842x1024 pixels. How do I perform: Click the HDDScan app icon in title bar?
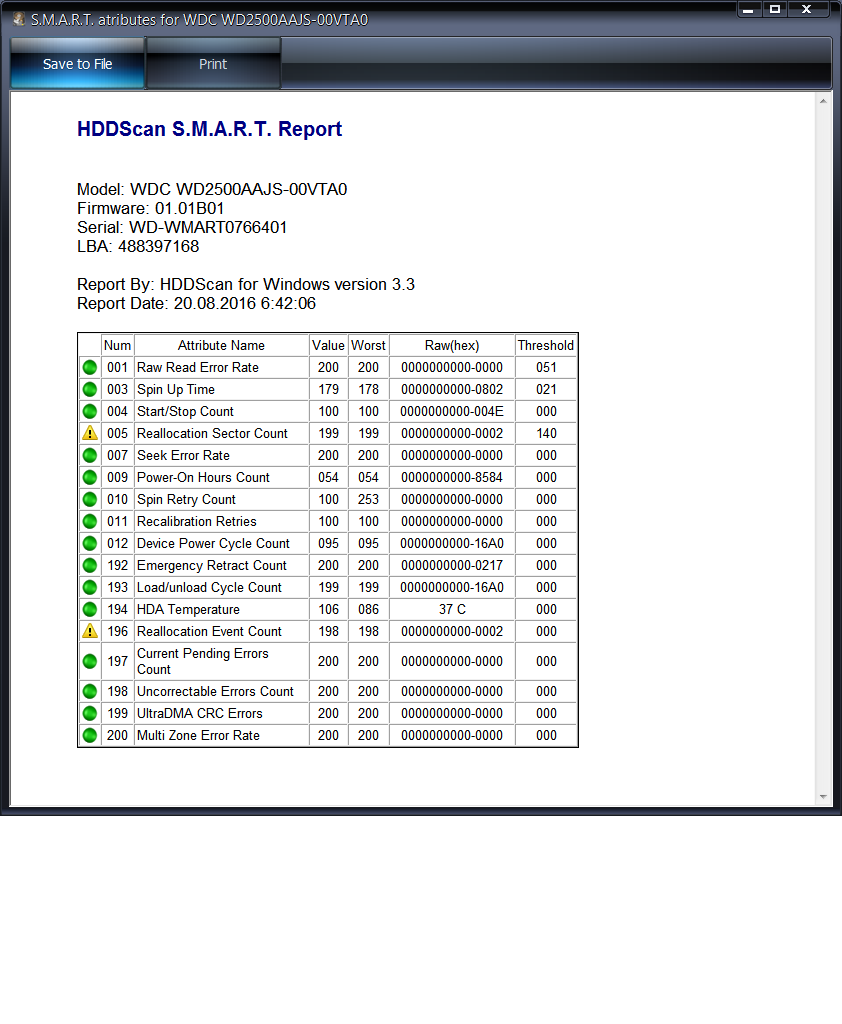(x=19, y=19)
